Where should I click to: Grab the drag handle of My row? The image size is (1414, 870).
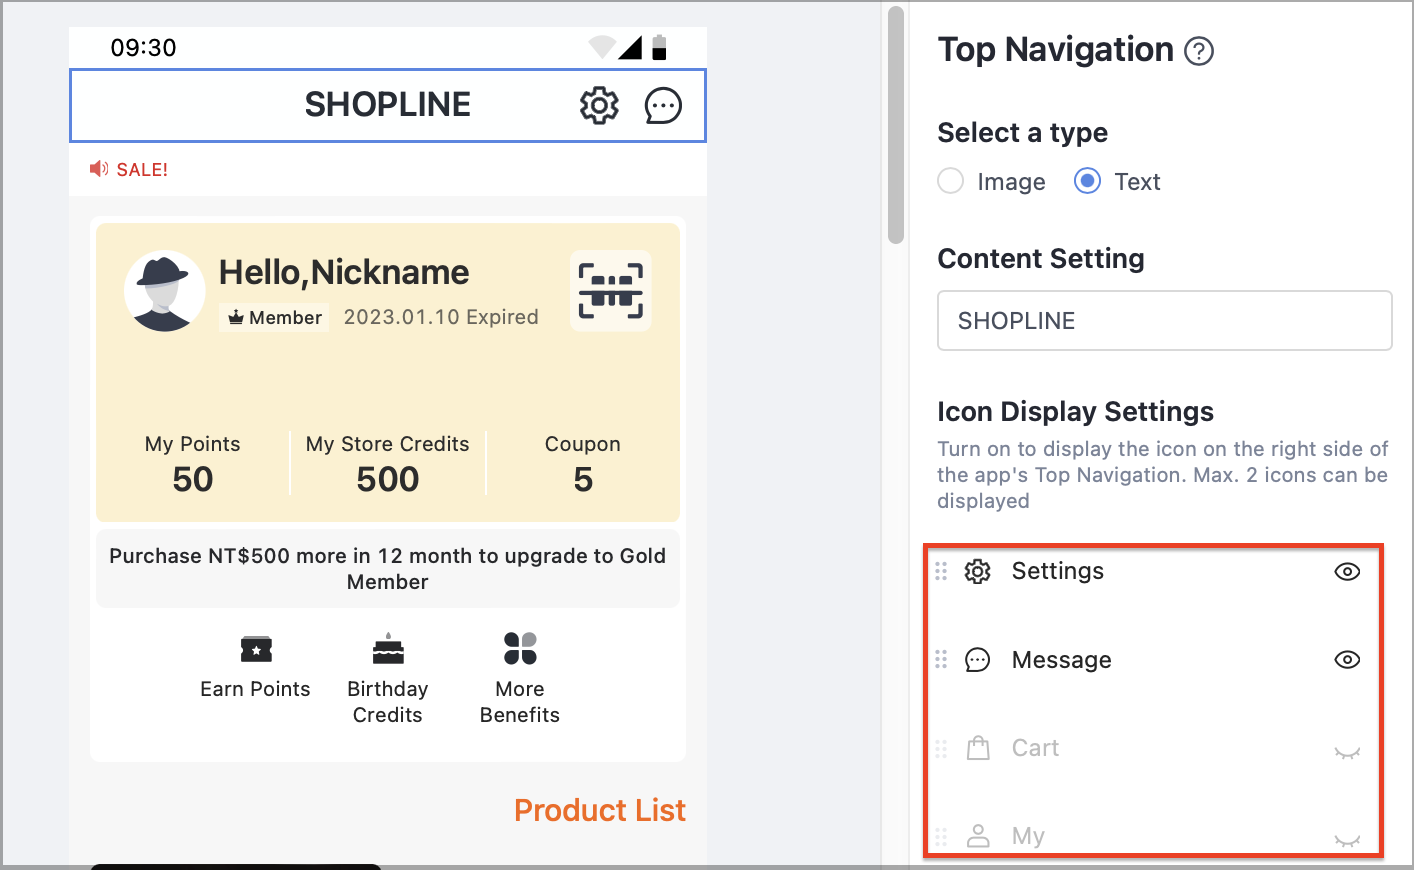[941, 836]
